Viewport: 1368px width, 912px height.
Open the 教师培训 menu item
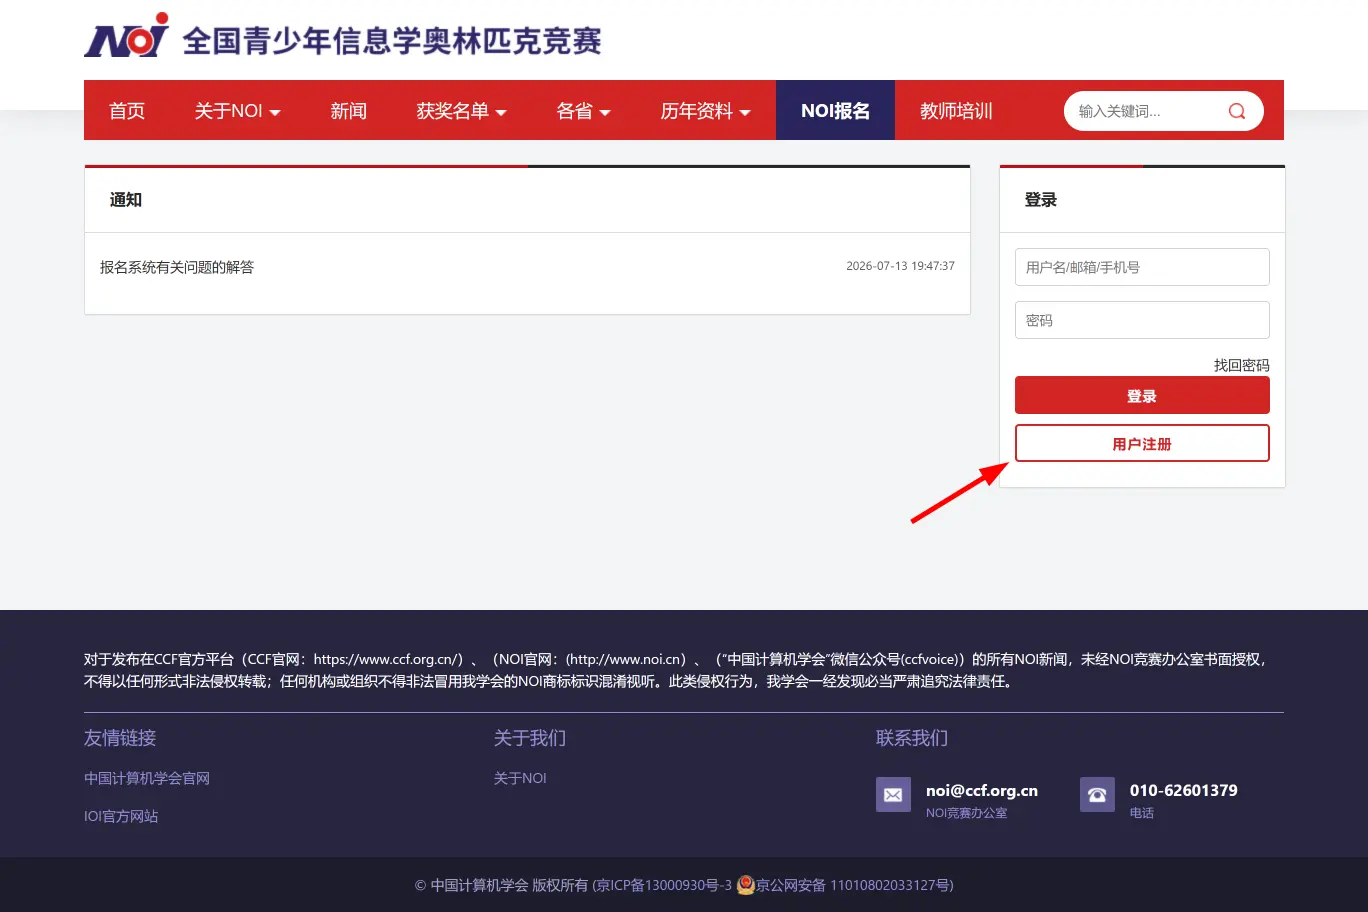pos(956,111)
